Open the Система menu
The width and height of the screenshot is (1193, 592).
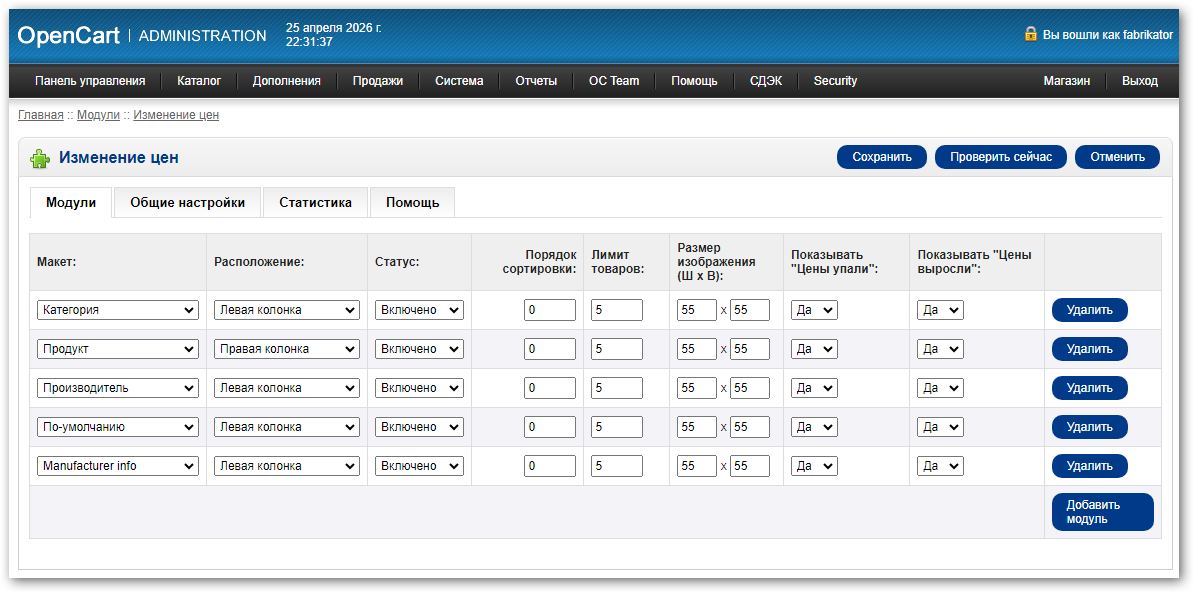[459, 81]
